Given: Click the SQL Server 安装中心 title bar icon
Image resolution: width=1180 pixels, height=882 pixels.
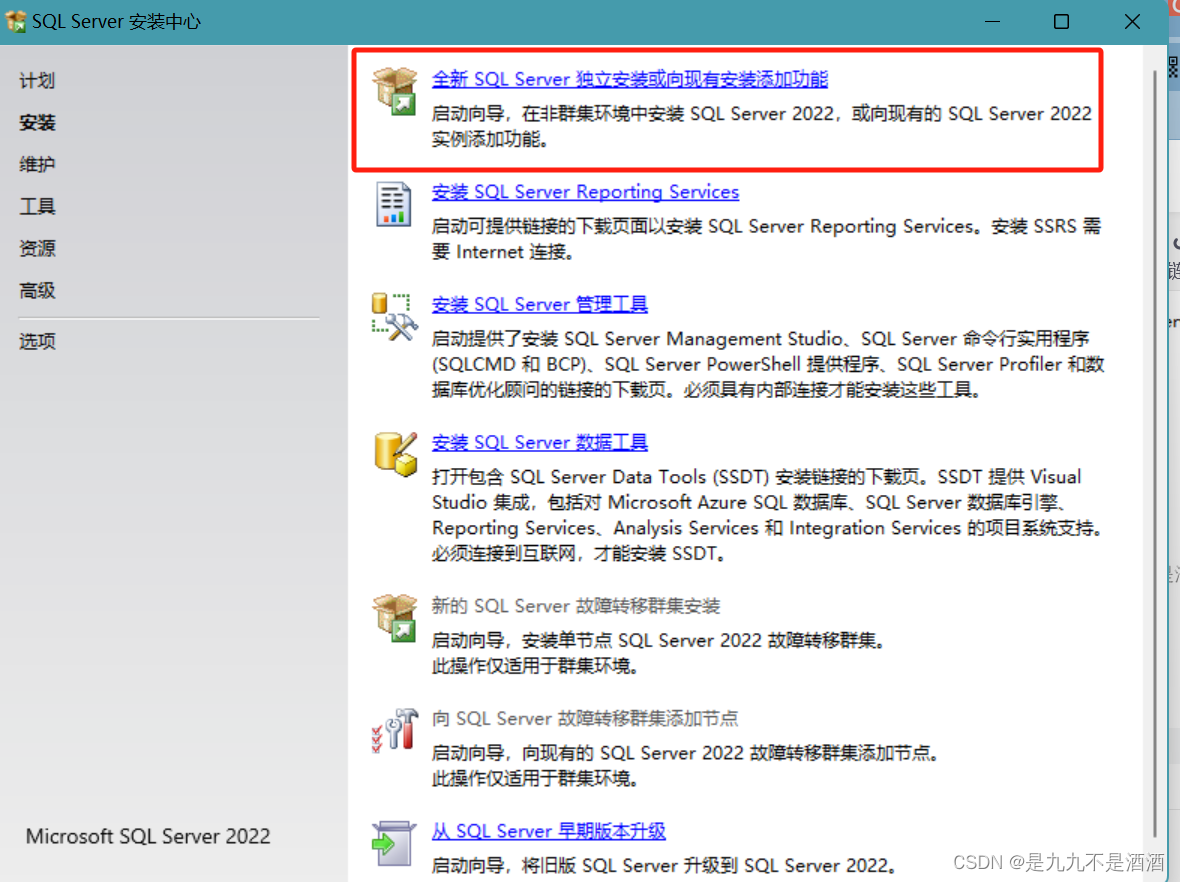Looking at the screenshot, I should pos(15,21).
